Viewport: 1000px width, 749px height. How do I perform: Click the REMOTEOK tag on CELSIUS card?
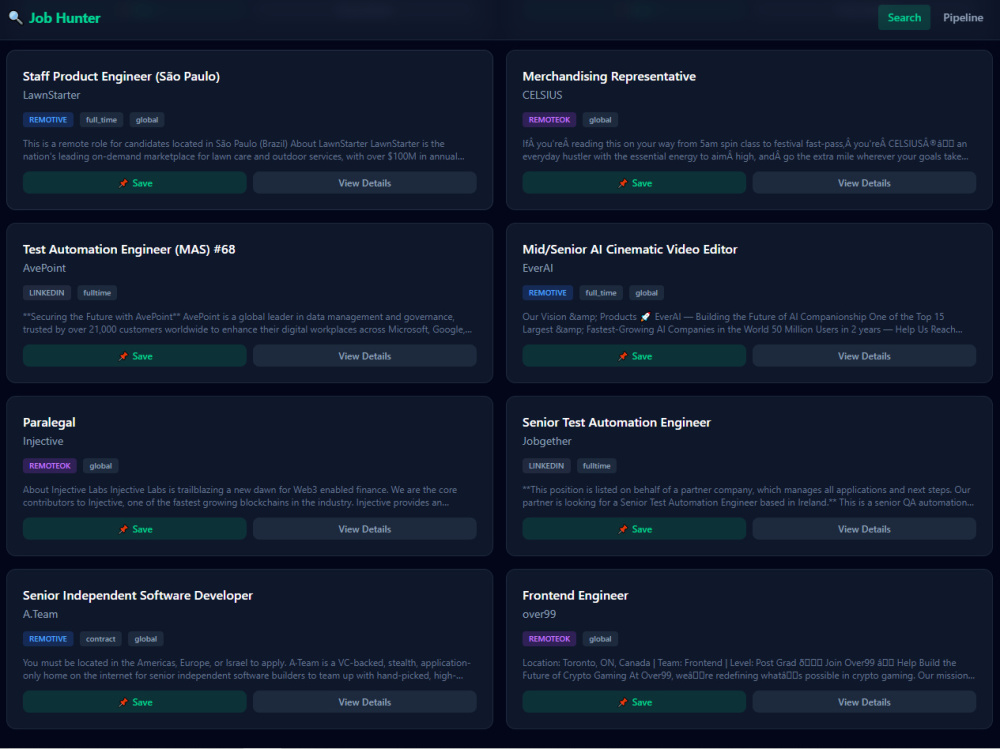pyautogui.click(x=549, y=120)
